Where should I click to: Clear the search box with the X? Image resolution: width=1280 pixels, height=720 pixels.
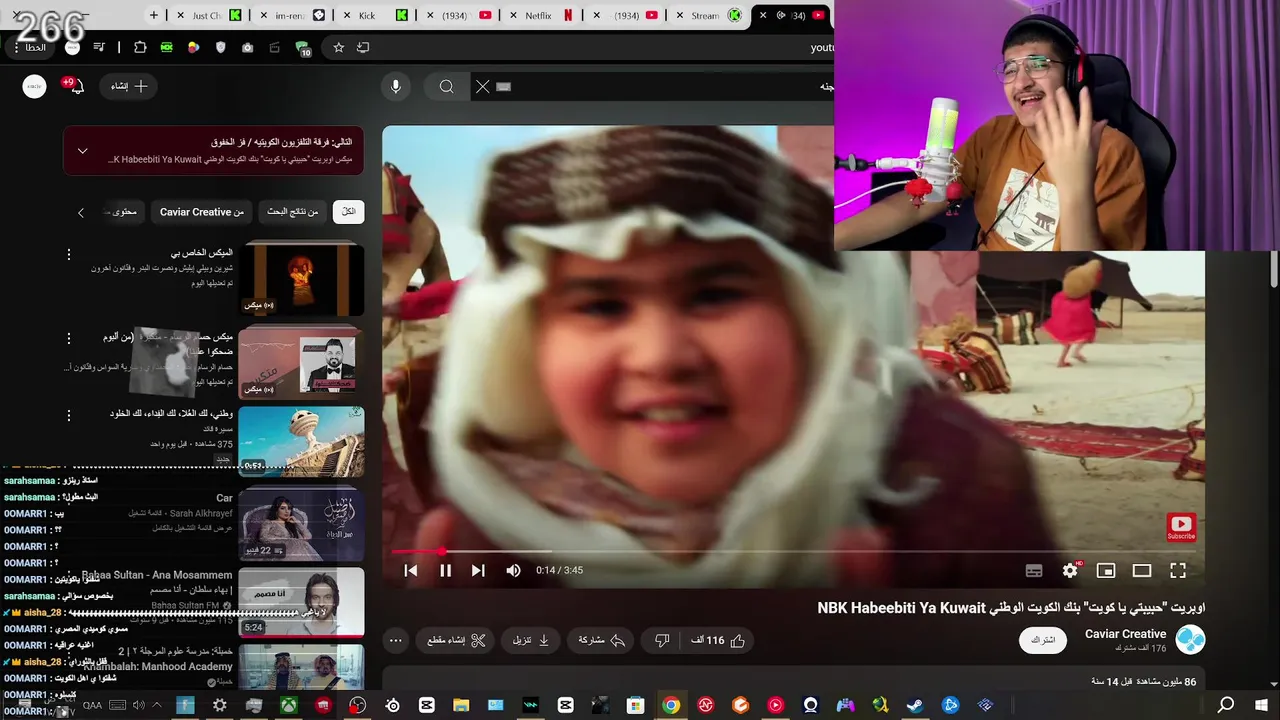(483, 87)
